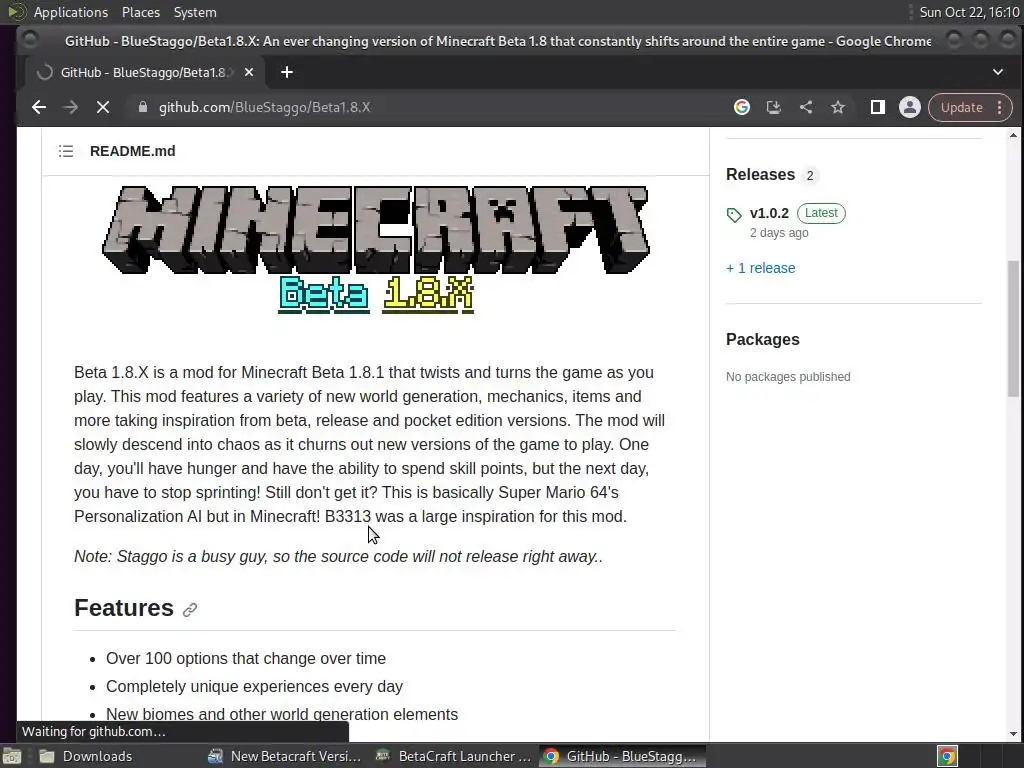Image resolution: width=1024 pixels, height=768 pixels.
Task: Click 'Completely unique experiences every day' bullet
Action: (x=255, y=686)
